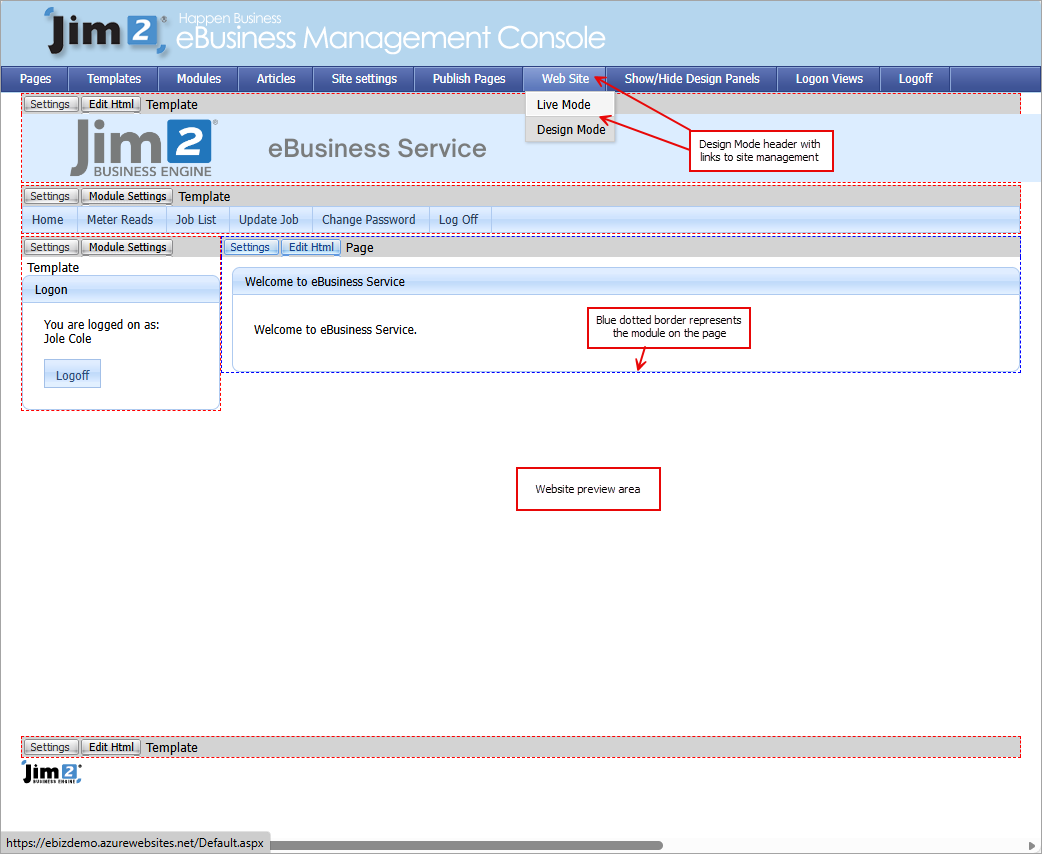Viewport: 1042px width, 854px height.
Task: Open the Update Job nav tab
Action: tap(268, 219)
